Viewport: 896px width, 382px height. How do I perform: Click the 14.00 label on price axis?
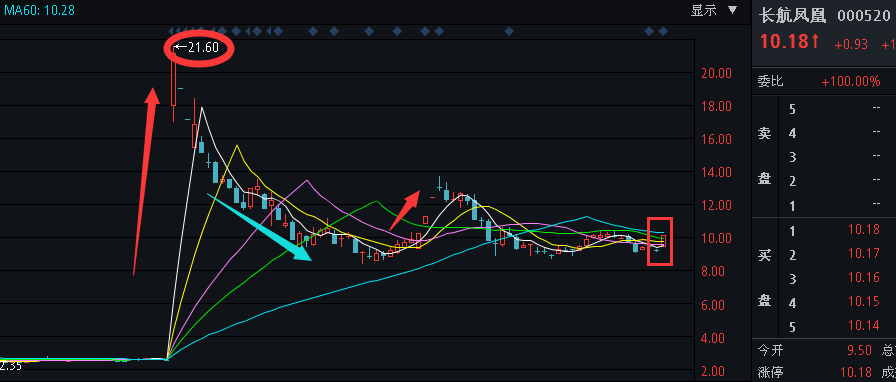(x=715, y=172)
